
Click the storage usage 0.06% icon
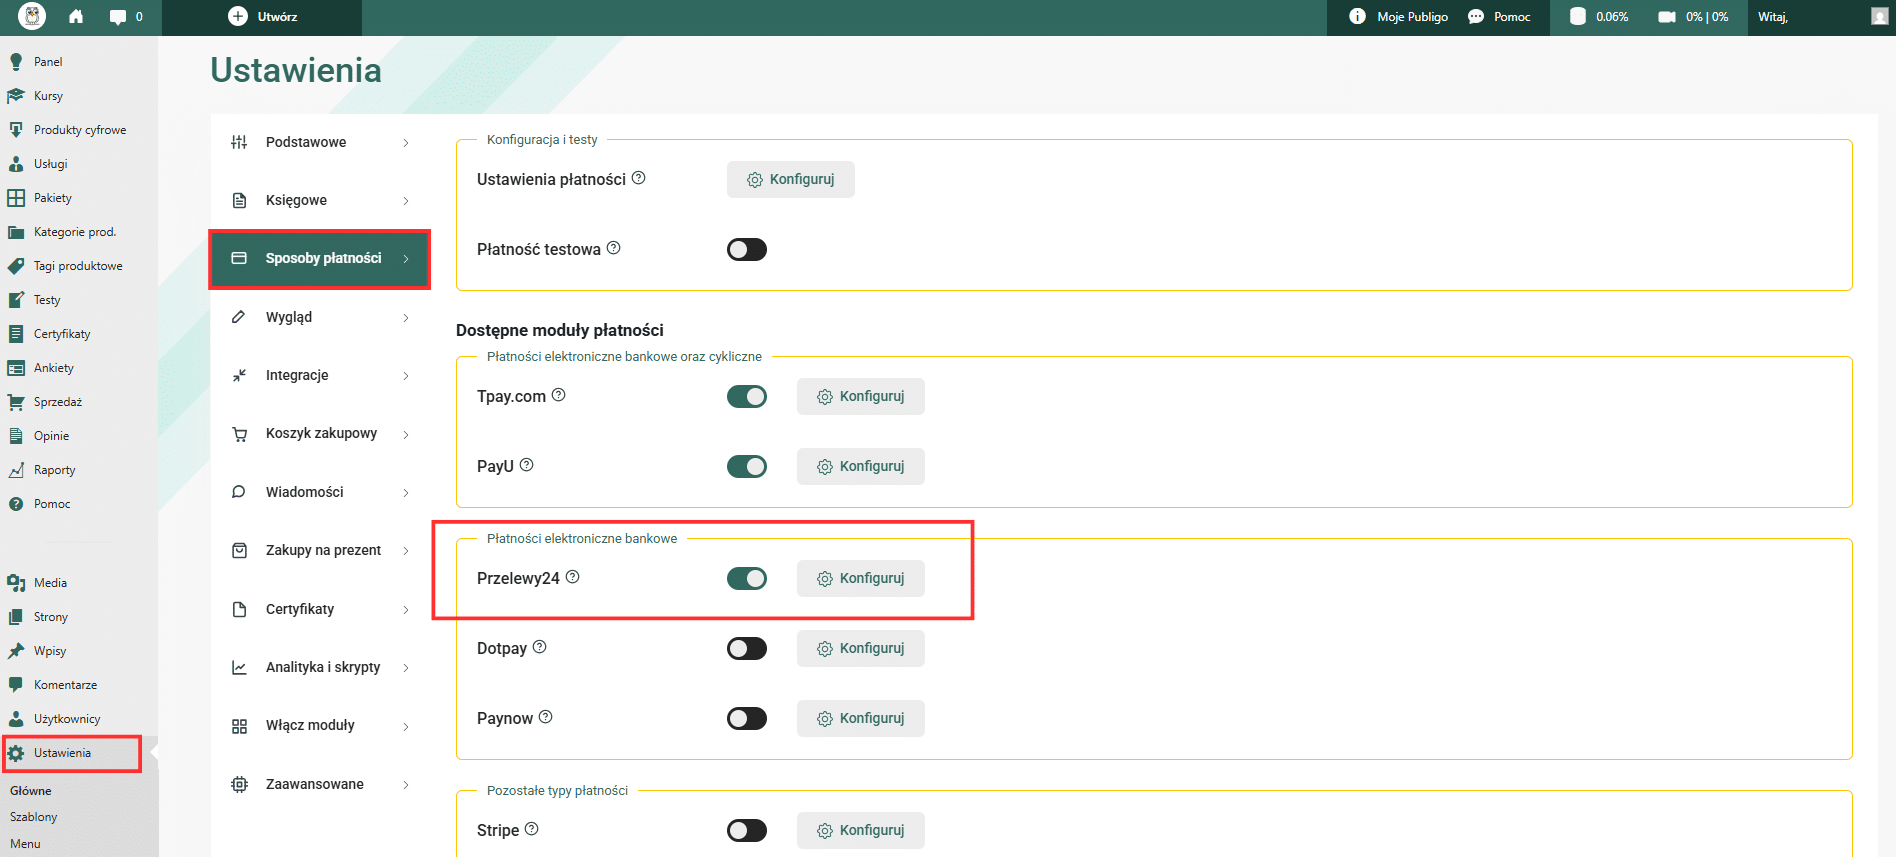pyautogui.click(x=1578, y=16)
